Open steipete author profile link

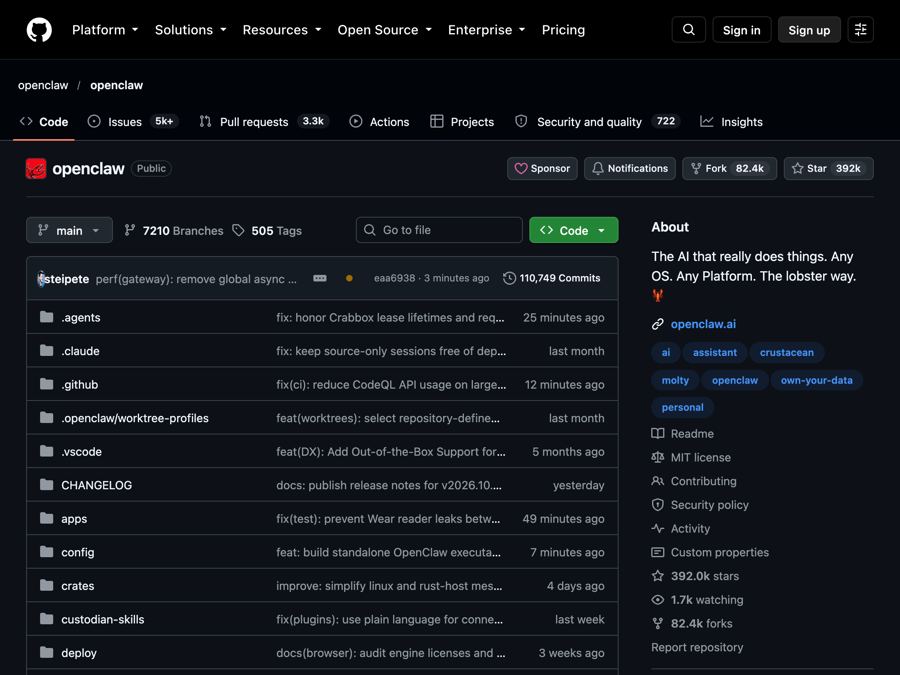coord(67,279)
